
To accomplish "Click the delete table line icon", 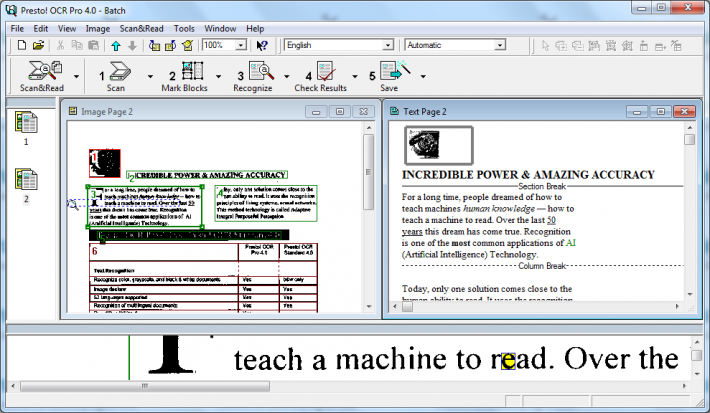I will (x=676, y=46).
